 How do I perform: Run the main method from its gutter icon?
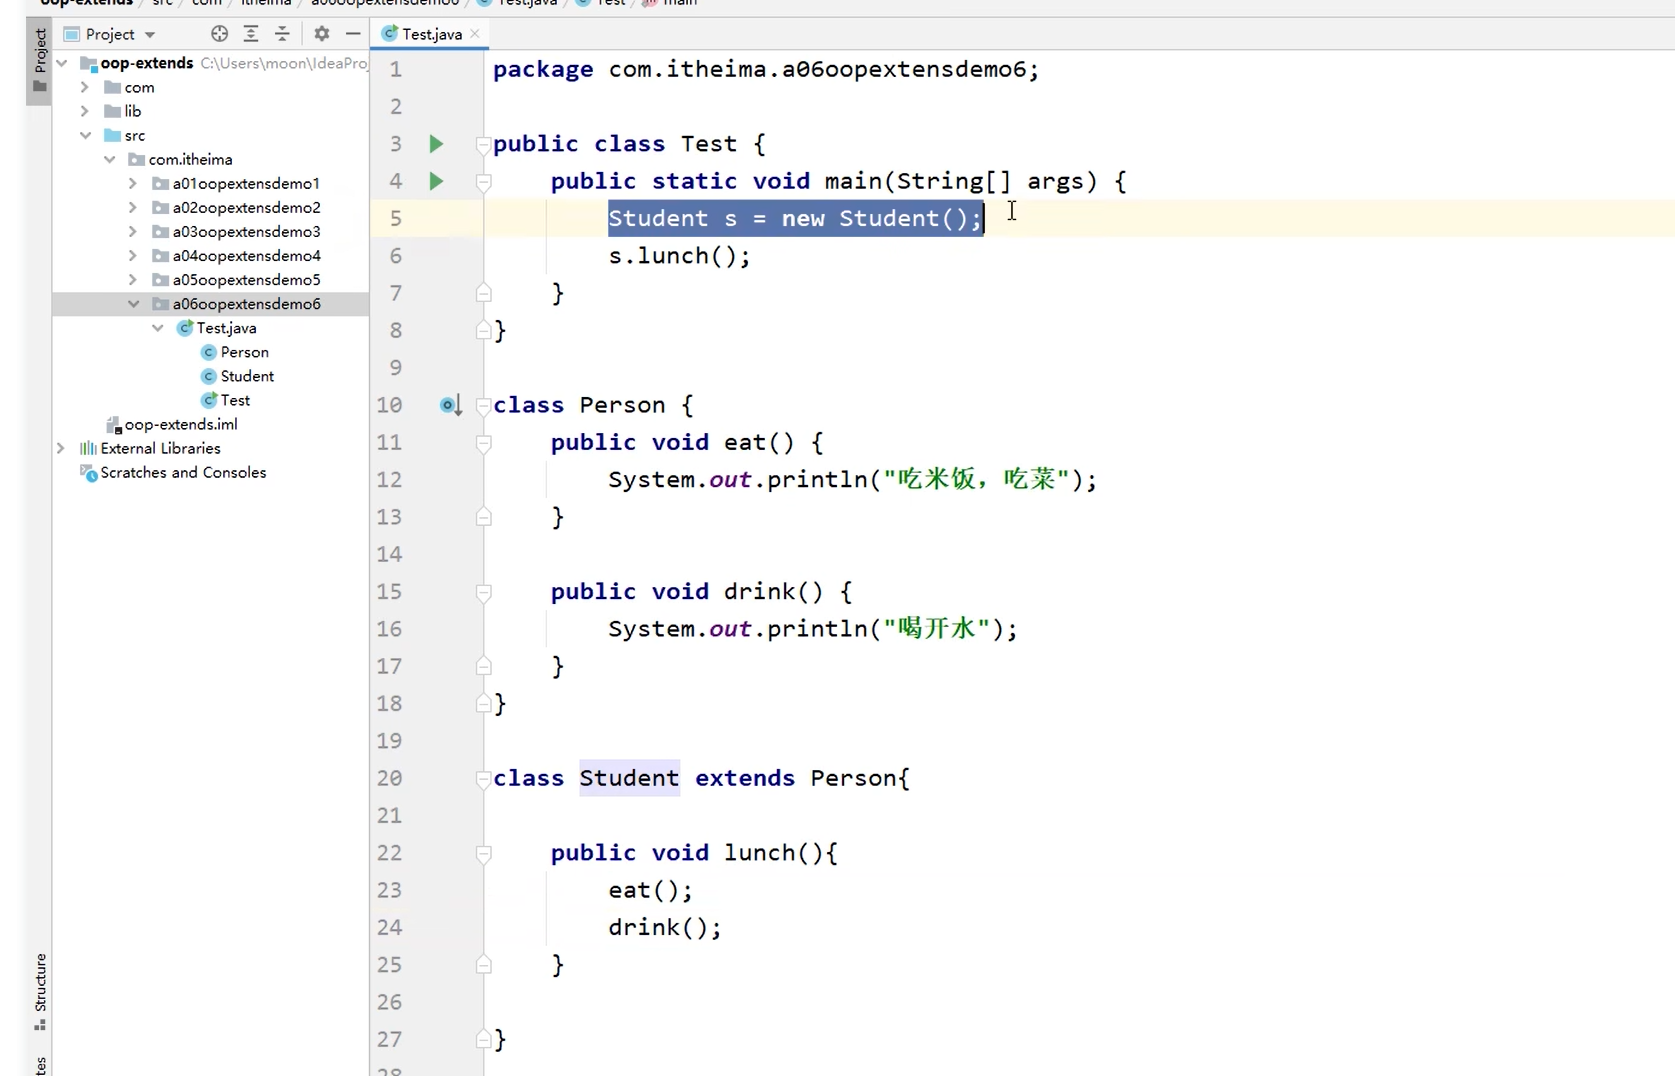[x=436, y=181]
